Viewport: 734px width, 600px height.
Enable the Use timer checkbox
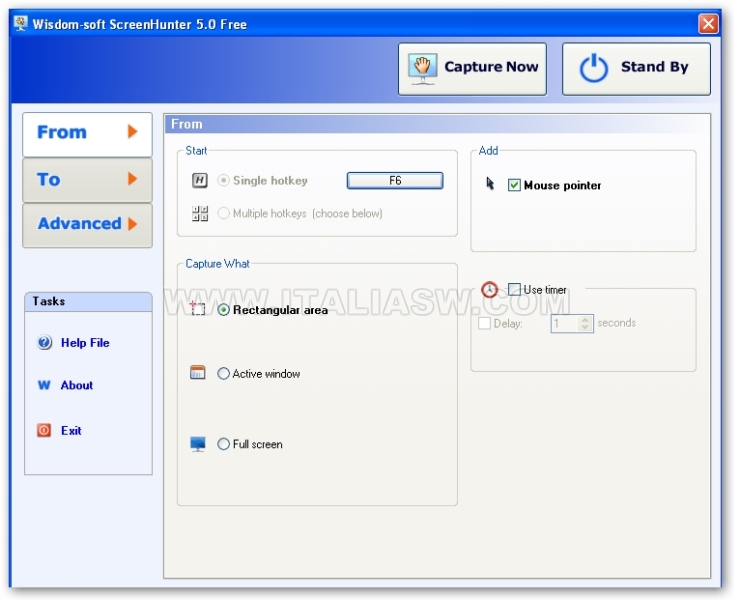[x=514, y=289]
